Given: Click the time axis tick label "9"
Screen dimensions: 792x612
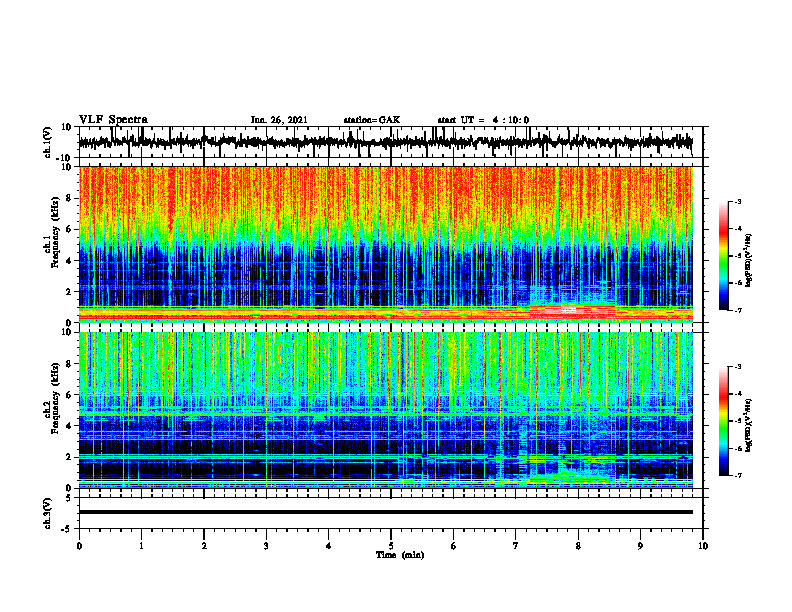Looking at the screenshot, I should (640, 546).
